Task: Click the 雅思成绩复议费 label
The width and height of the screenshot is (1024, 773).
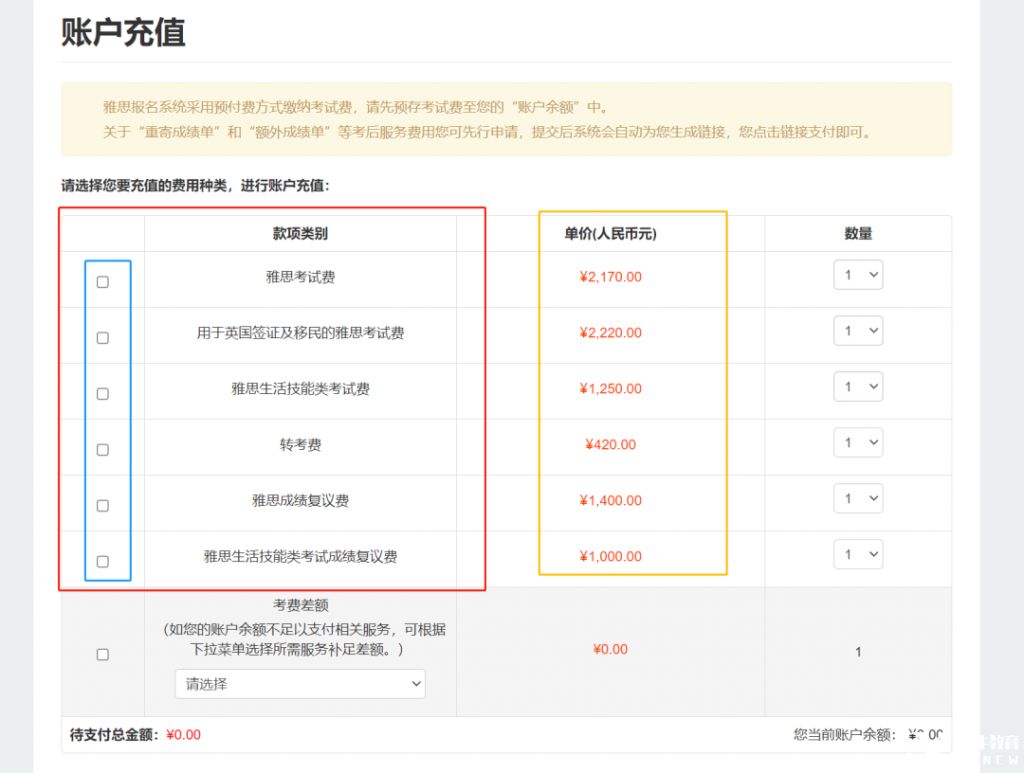Action: pos(300,501)
